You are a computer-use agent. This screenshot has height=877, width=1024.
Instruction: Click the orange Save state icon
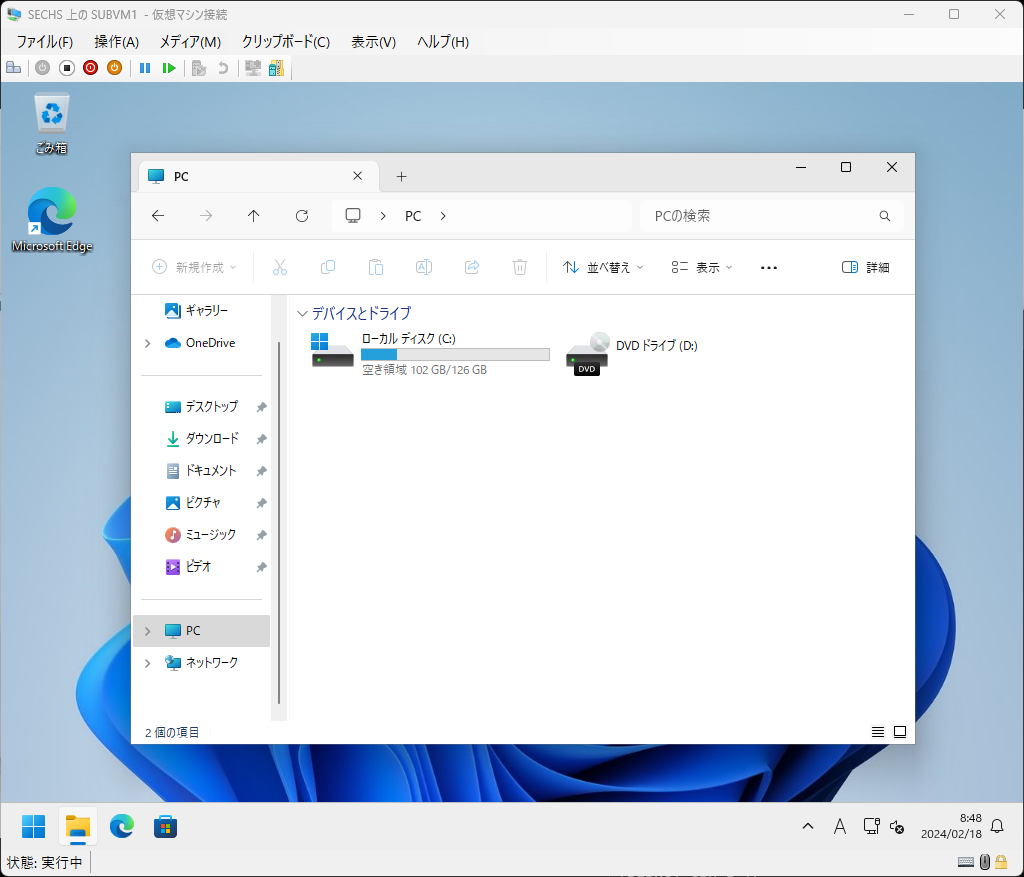pyautogui.click(x=114, y=68)
